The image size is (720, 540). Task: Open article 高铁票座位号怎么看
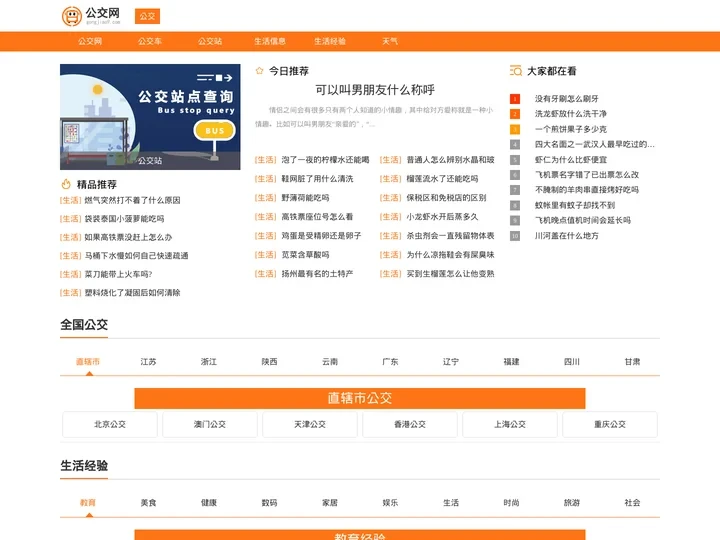(317, 217)
